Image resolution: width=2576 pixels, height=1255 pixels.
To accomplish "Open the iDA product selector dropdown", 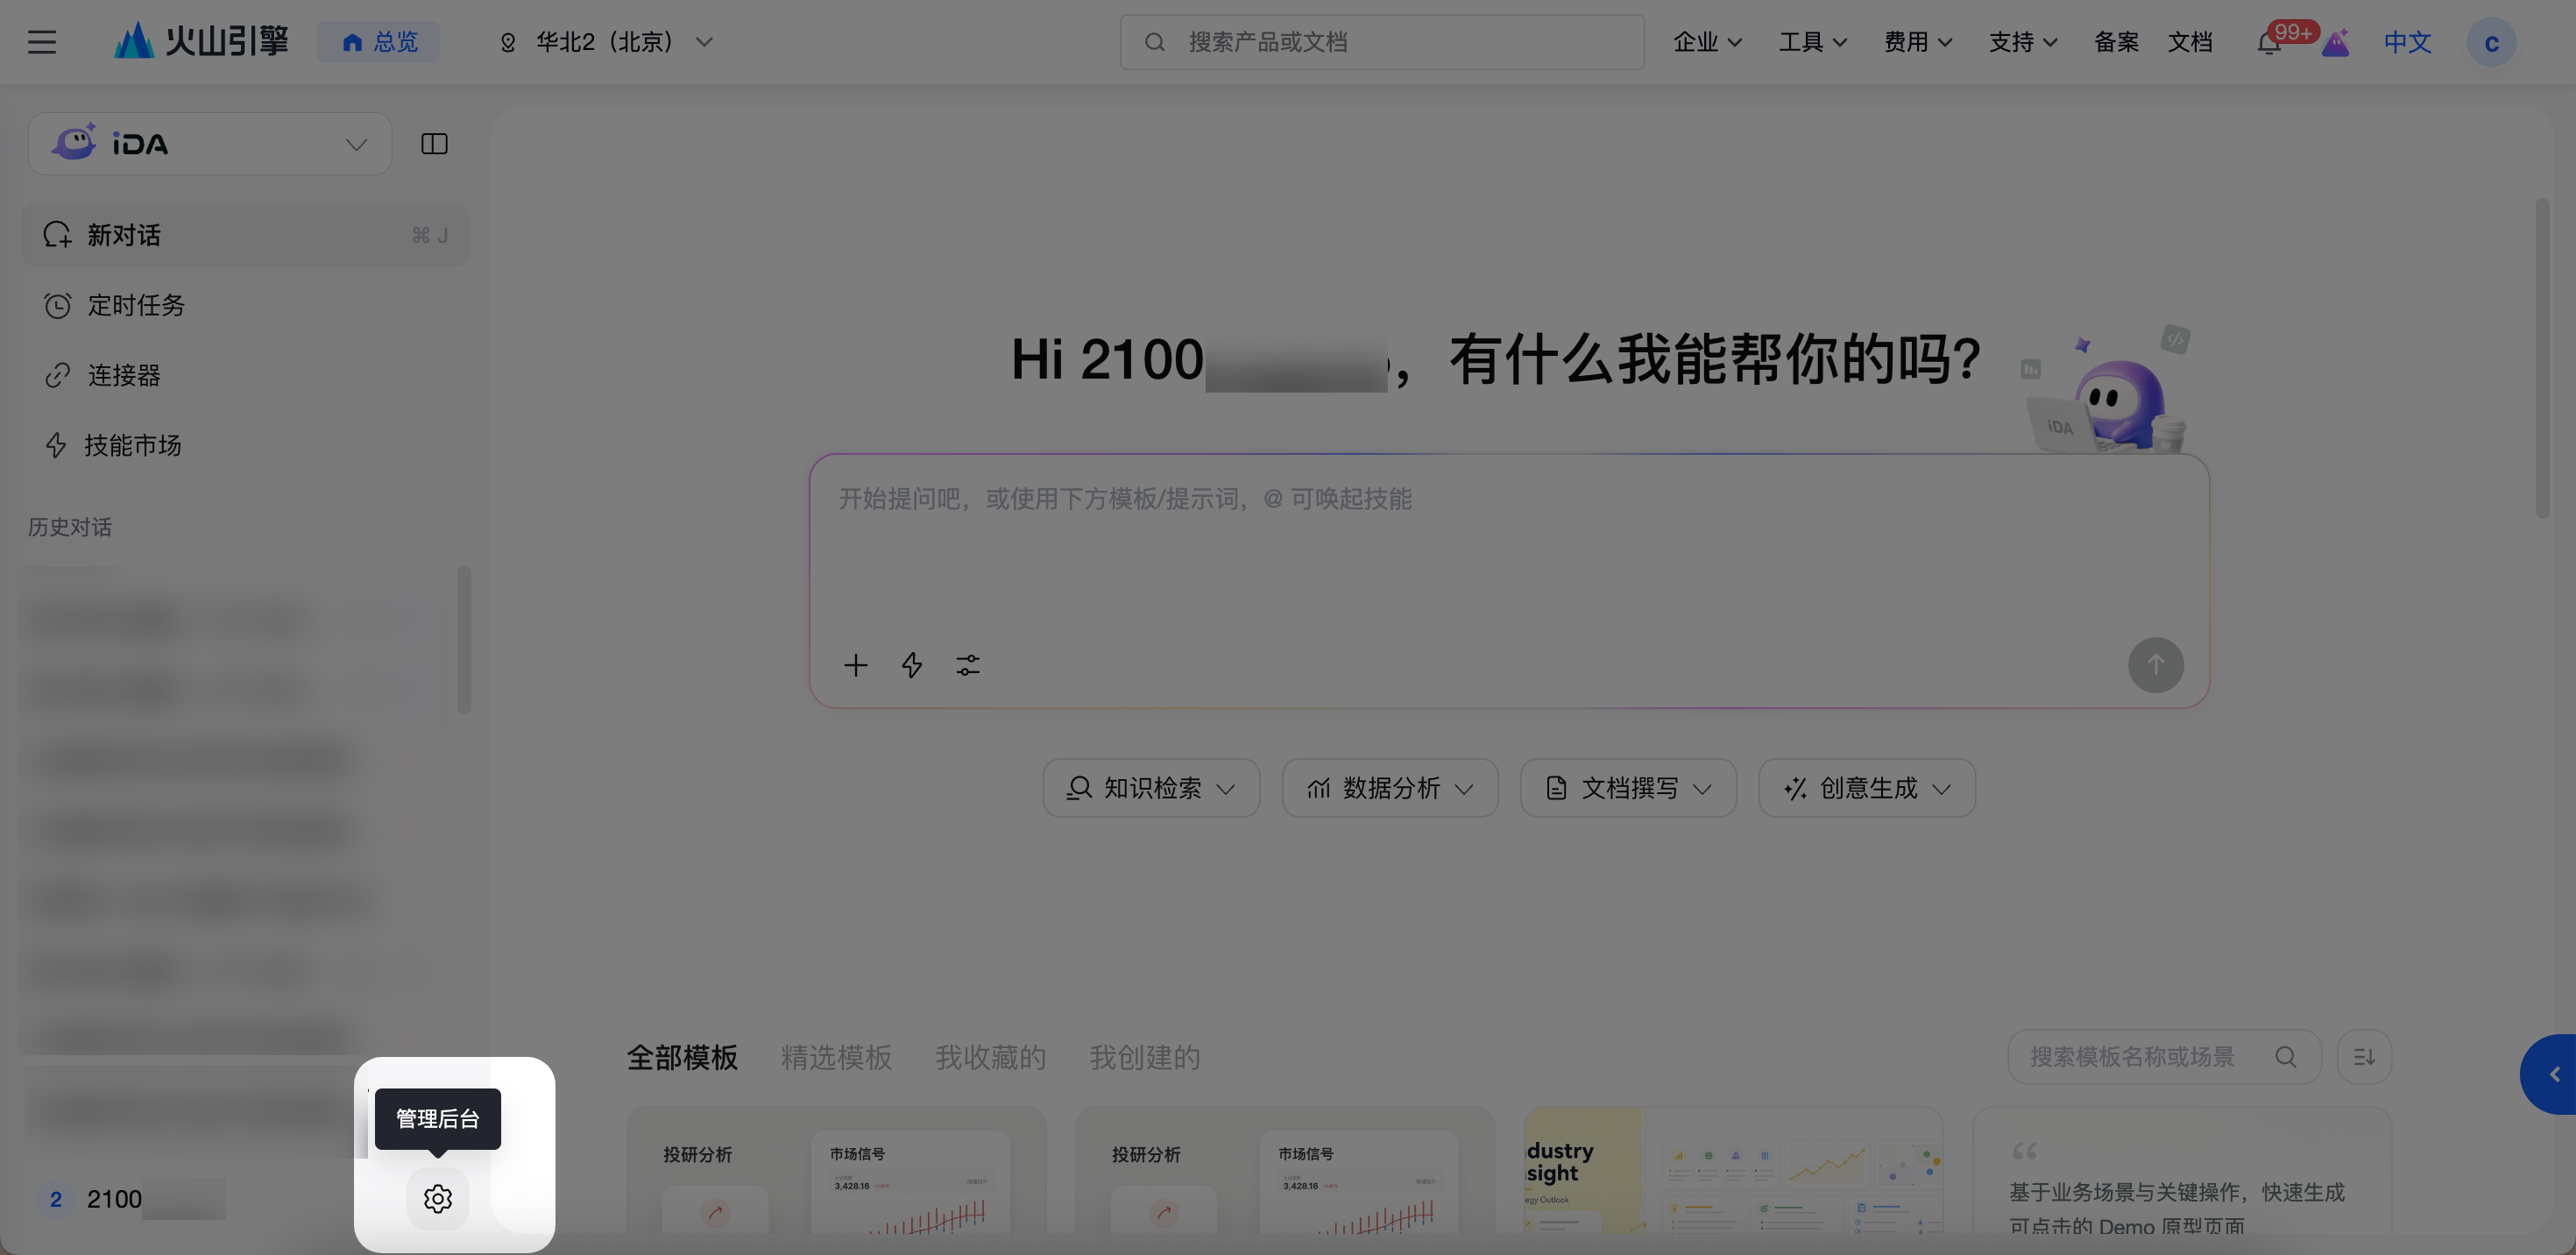I will click(x=210, y=144).
